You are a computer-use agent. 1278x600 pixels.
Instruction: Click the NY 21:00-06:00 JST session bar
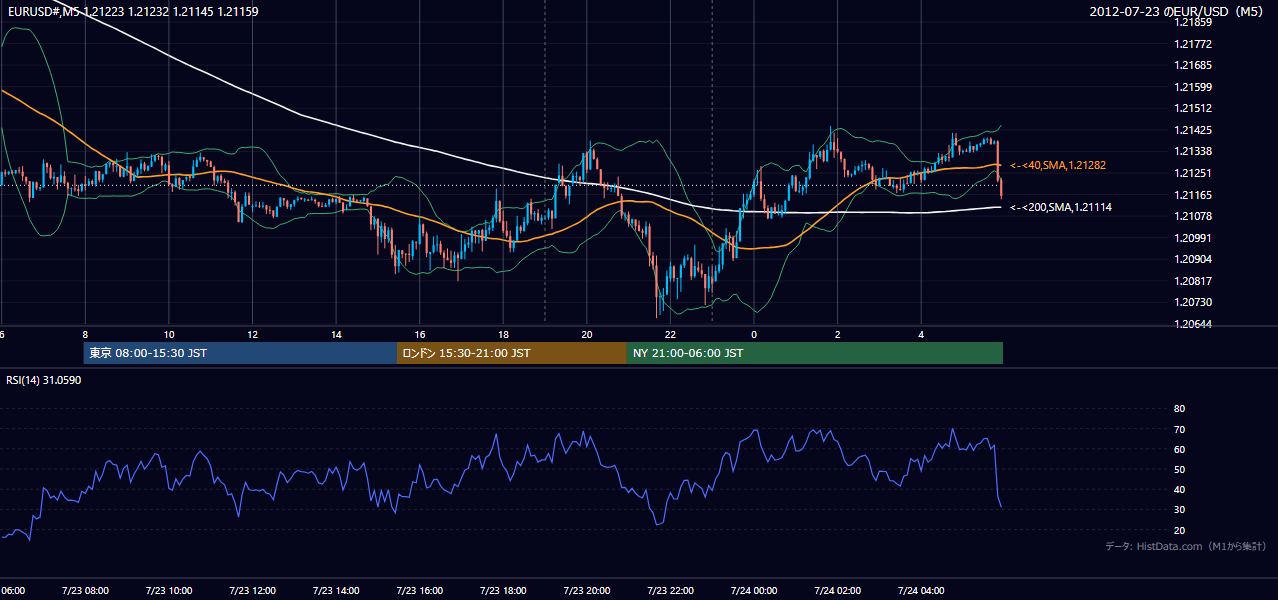tap(815, 353)
